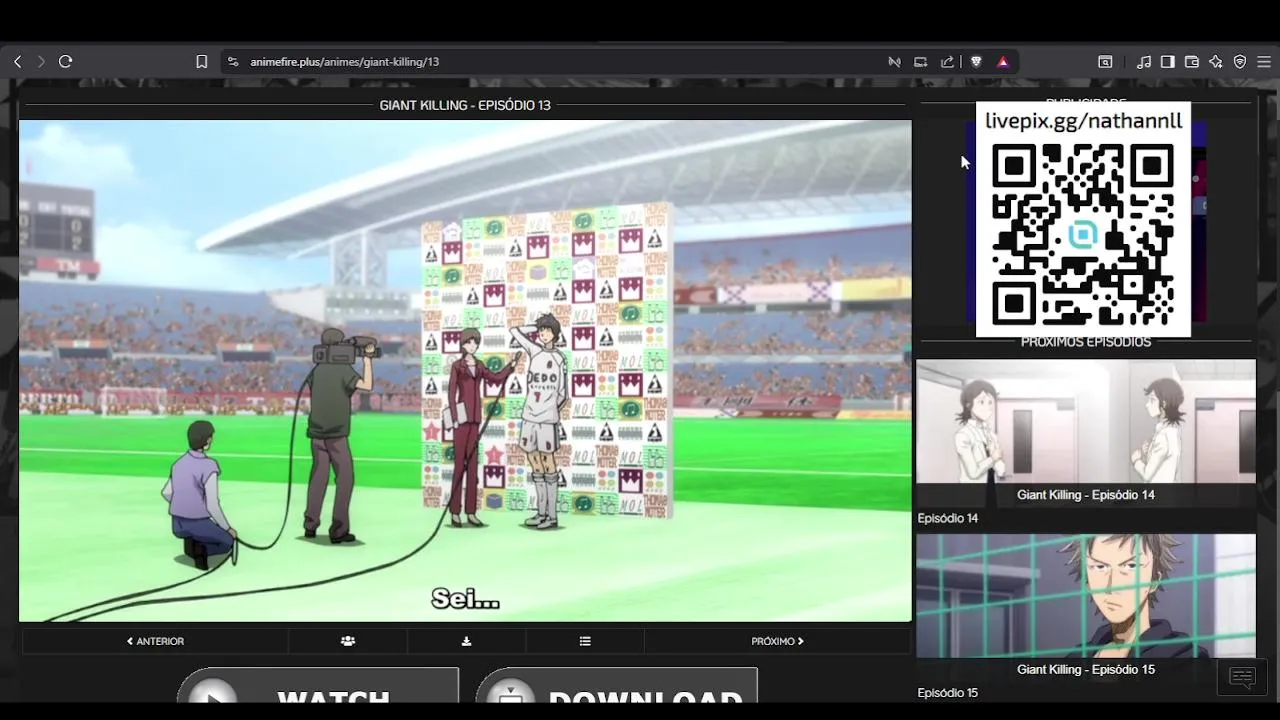The width and height of the screenshot is (1280, 720).
Task: Click the download icon below player
Action: pyautogui.click(x=466, y=641)
